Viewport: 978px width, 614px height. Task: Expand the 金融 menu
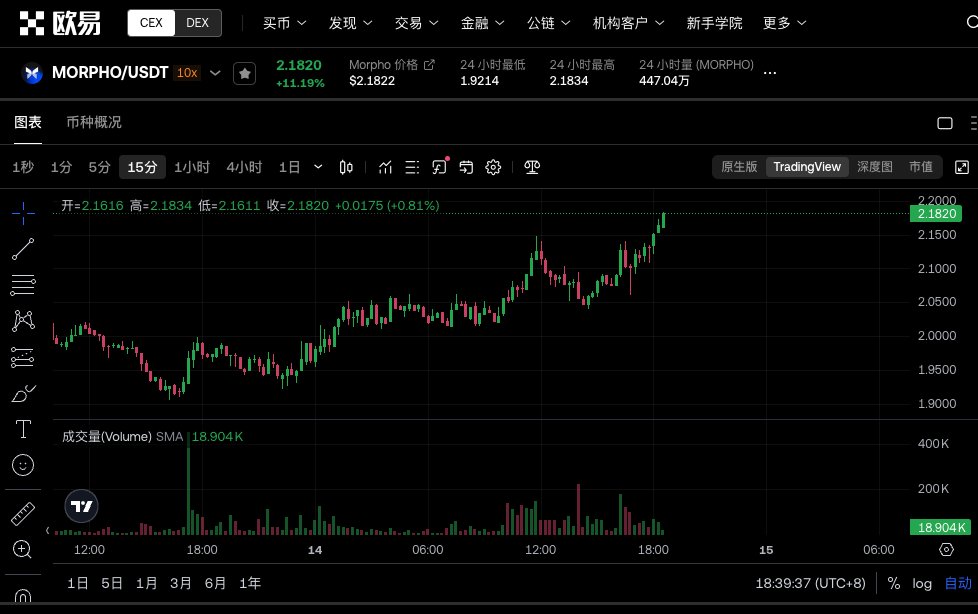pos(482,23)
